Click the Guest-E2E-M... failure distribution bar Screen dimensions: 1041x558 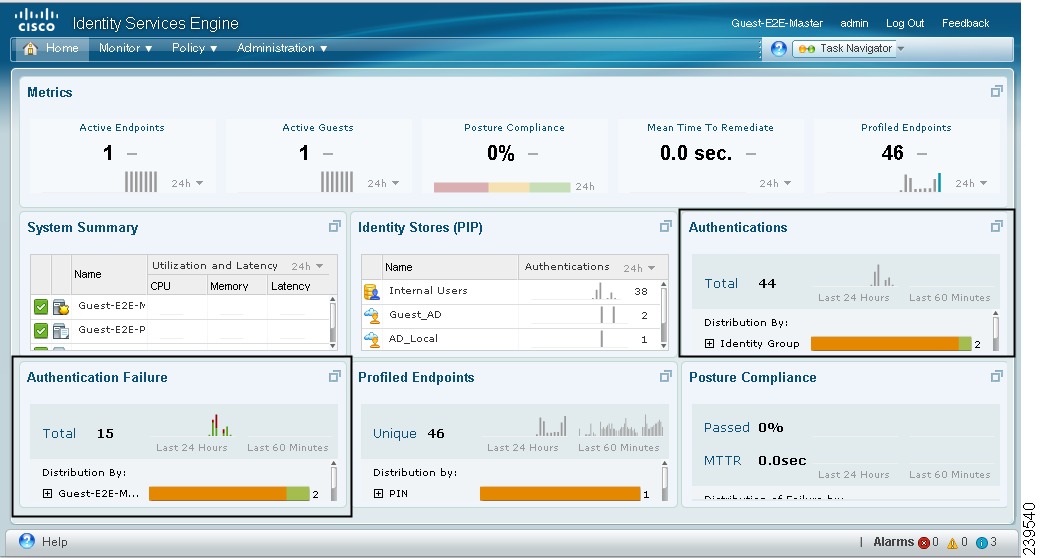[x=229, y=494]
